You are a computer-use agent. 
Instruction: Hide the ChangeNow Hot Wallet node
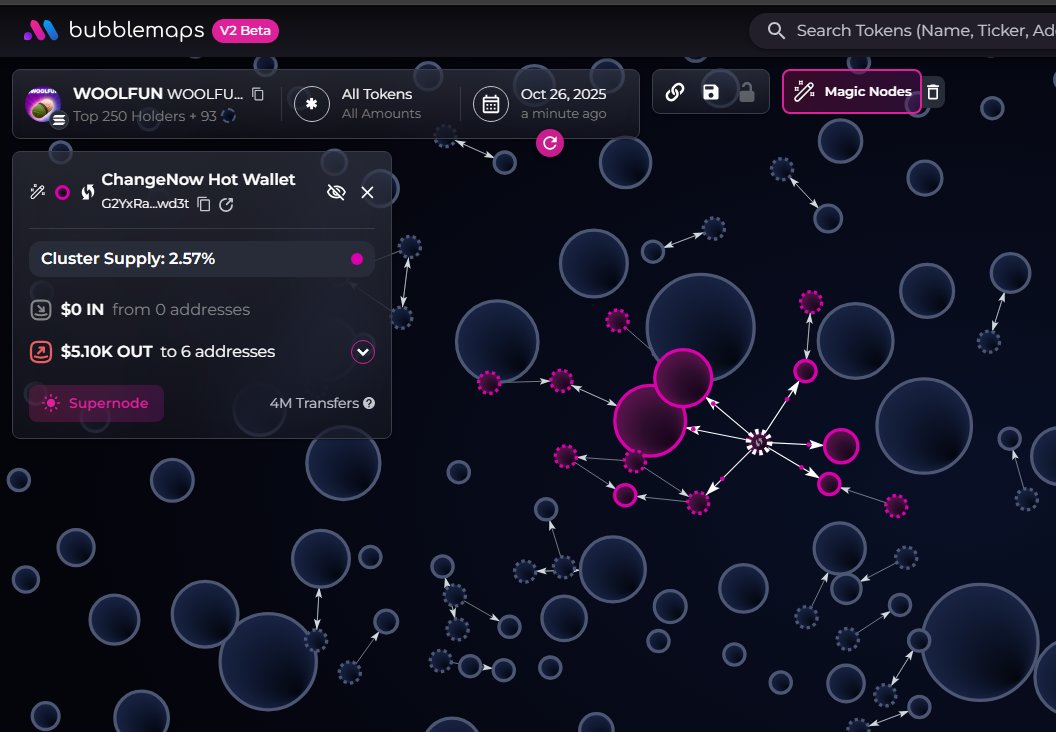(336, 192)
